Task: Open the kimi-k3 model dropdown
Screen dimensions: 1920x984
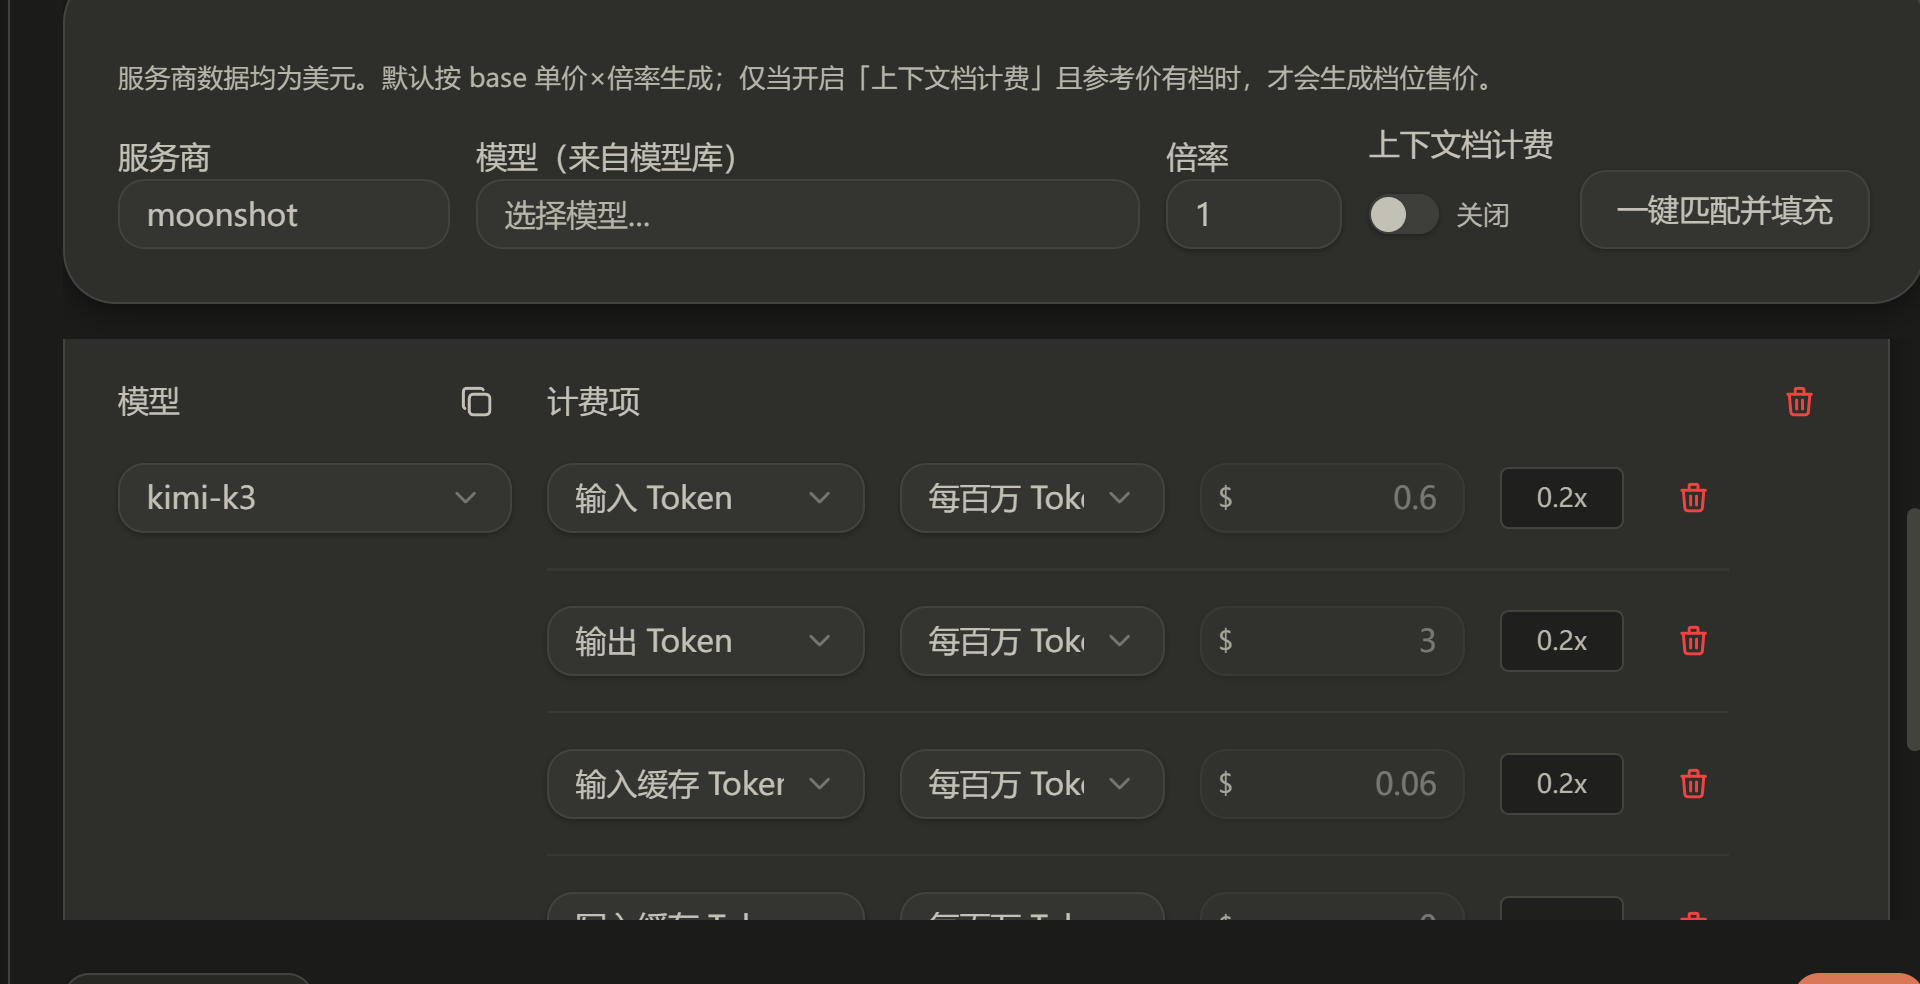Action: pyautogui.click(x=314, y=498)
